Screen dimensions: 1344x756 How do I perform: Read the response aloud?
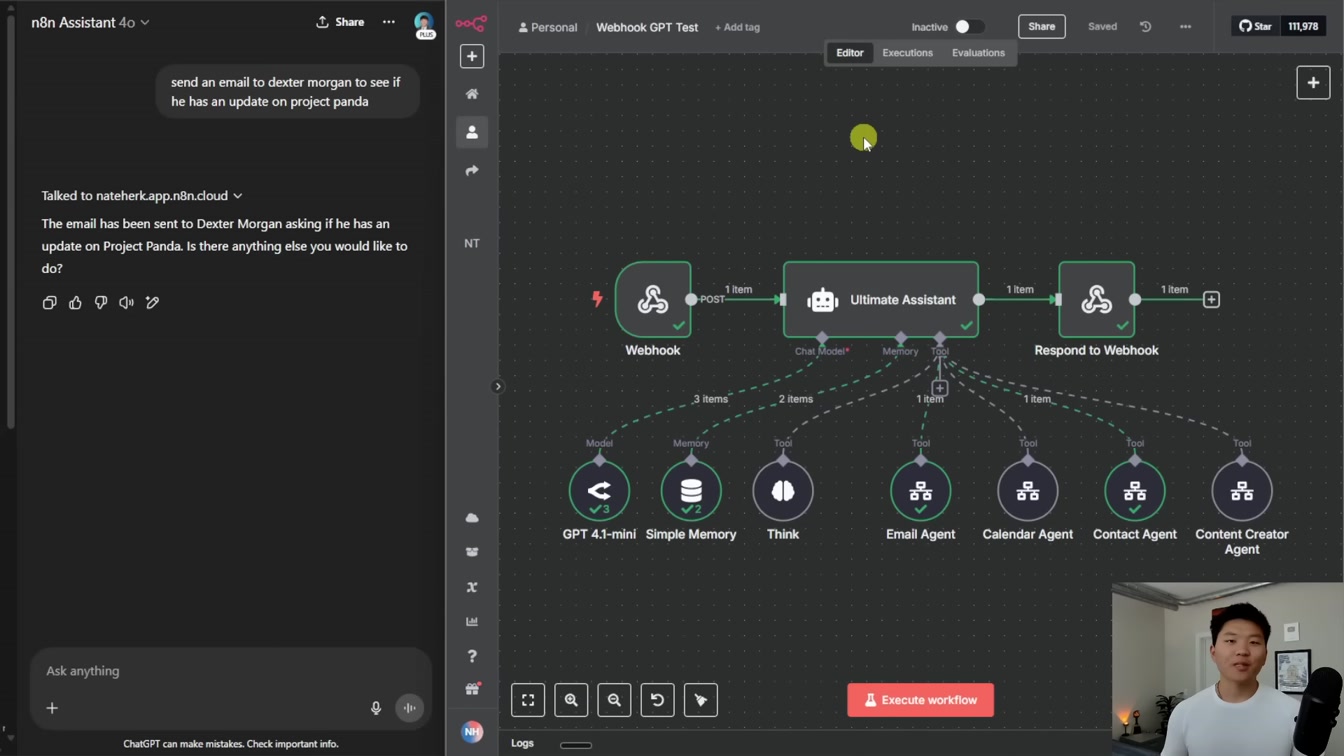(126, 303)
